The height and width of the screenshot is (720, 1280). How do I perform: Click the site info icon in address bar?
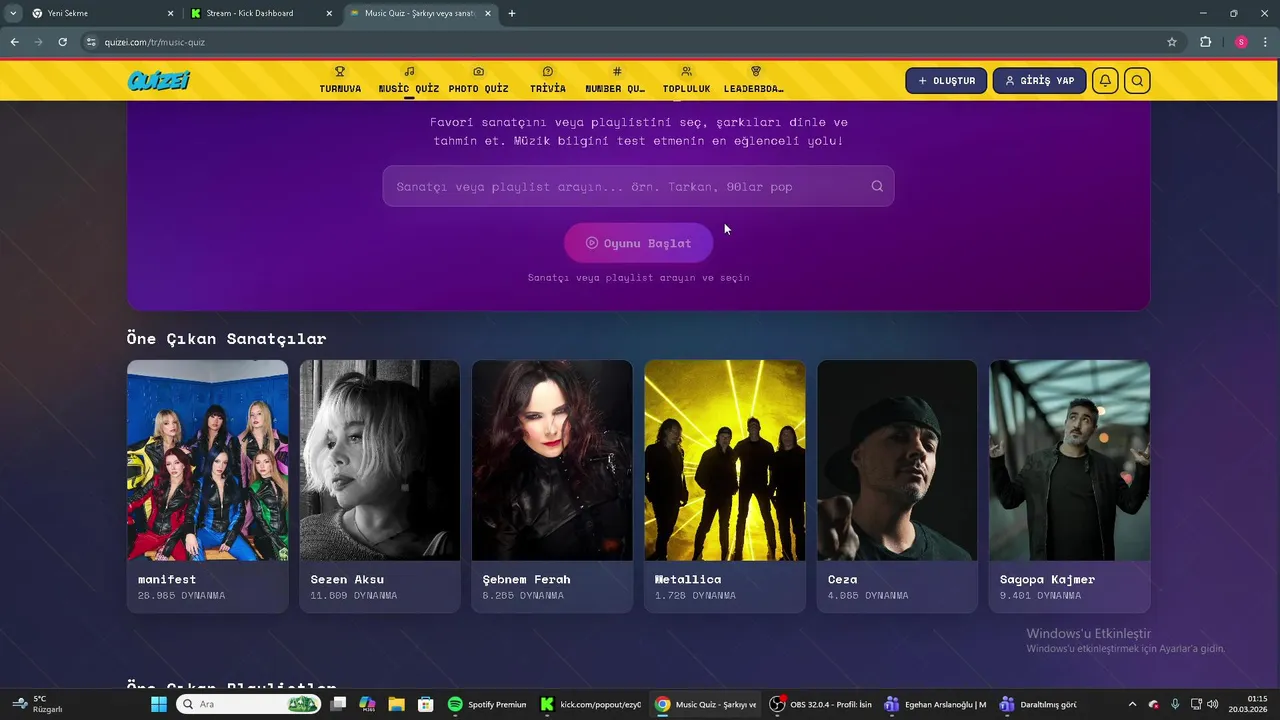(91, 42)
